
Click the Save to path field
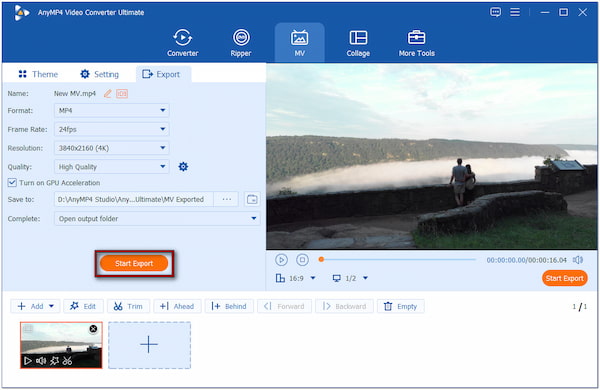[133, 199]
